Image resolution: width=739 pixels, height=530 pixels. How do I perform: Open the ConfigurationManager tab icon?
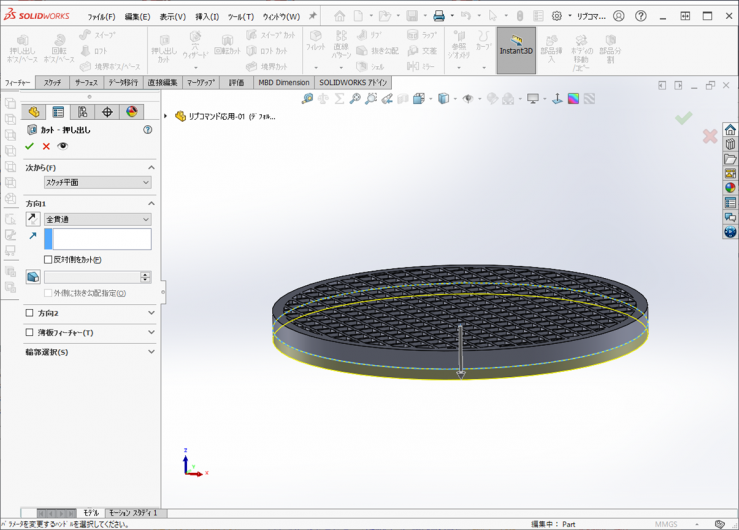click(x=83, y=112)
